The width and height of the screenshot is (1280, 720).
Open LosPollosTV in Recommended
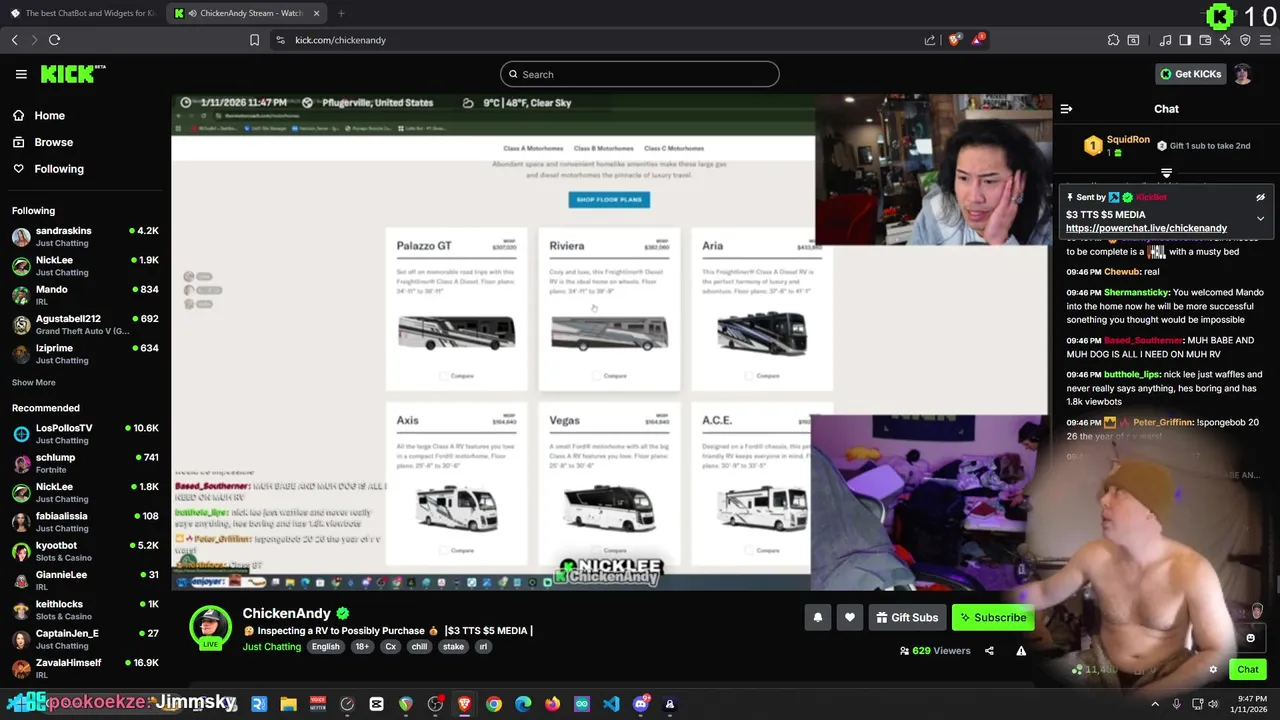pyautogui.click(x=85, y=434)
